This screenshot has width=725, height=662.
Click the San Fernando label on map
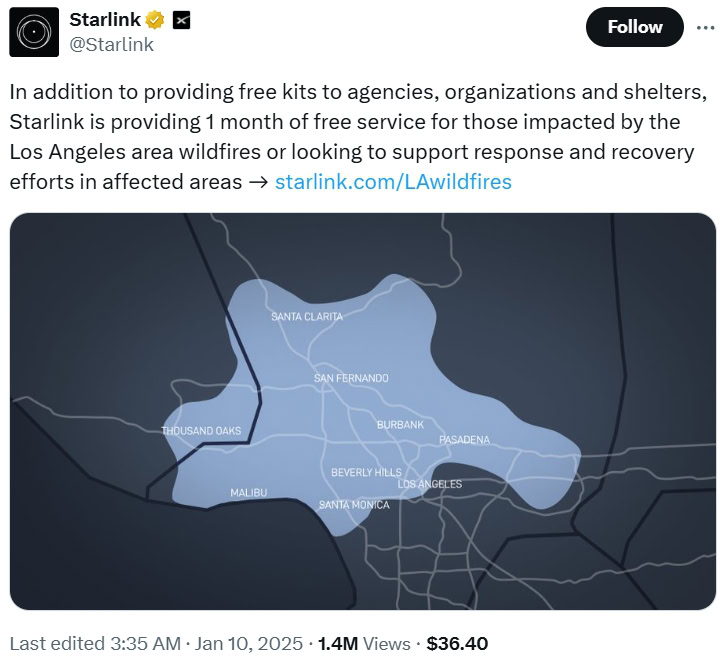(x=351, y=378)
